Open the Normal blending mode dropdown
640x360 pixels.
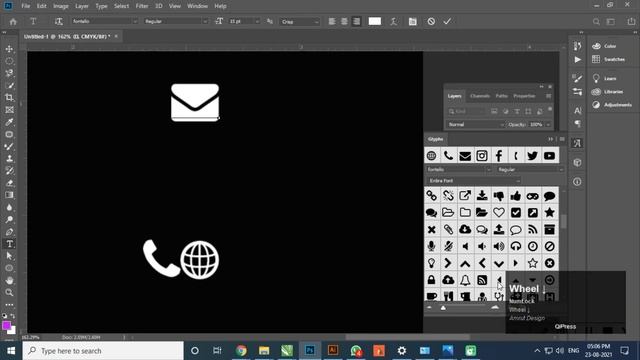pyautogui.click(x=476, y=124)
